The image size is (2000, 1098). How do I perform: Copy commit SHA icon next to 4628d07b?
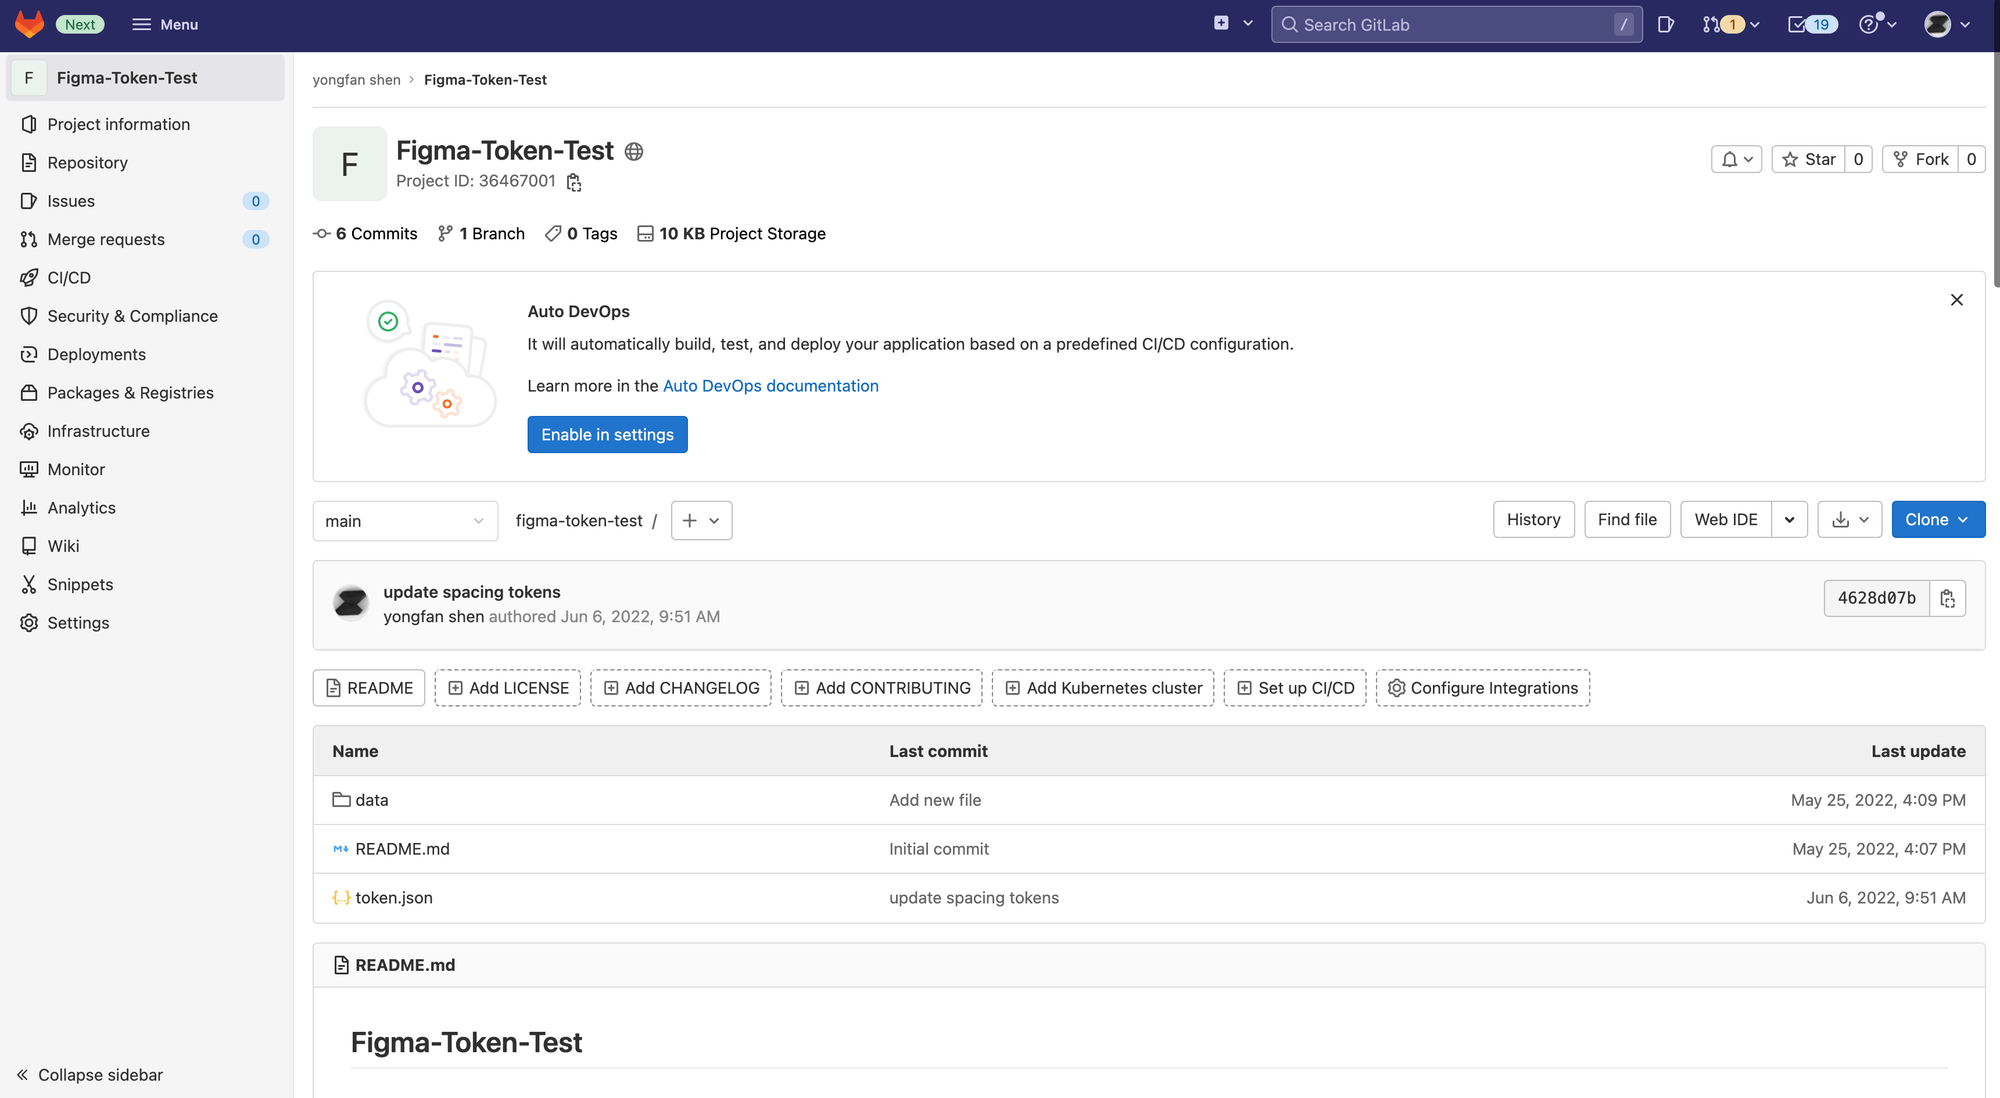click(x=1947, y=598)
